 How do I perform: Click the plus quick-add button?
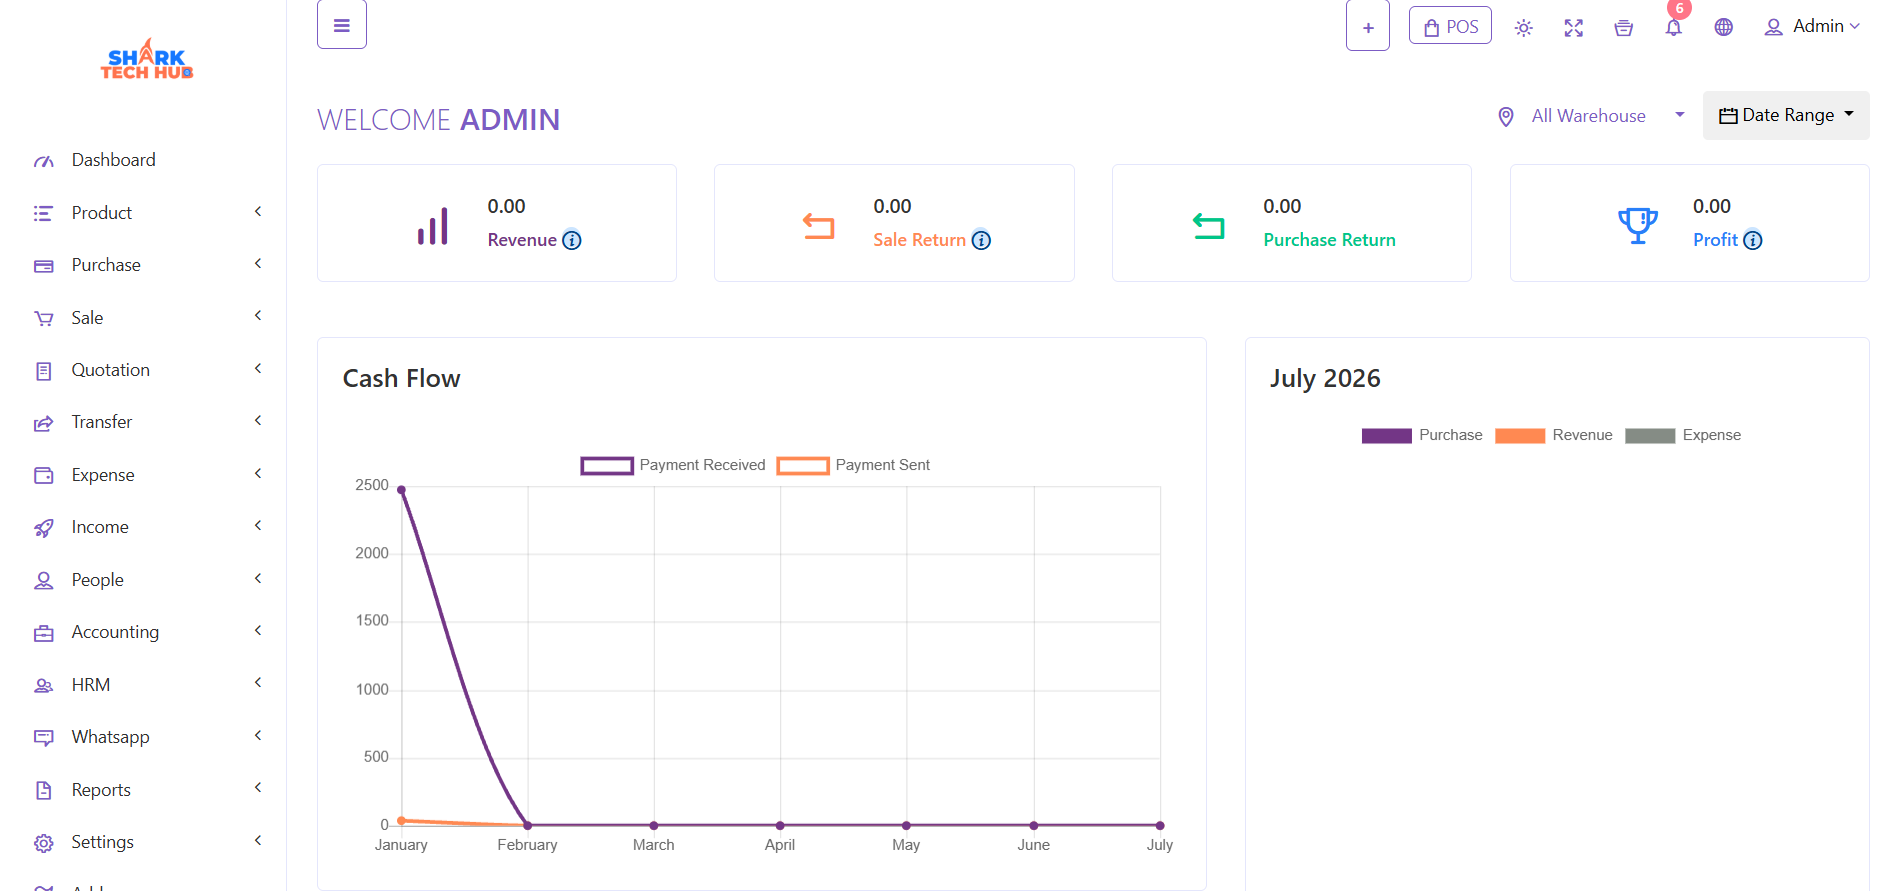[x=1368, y=26]
